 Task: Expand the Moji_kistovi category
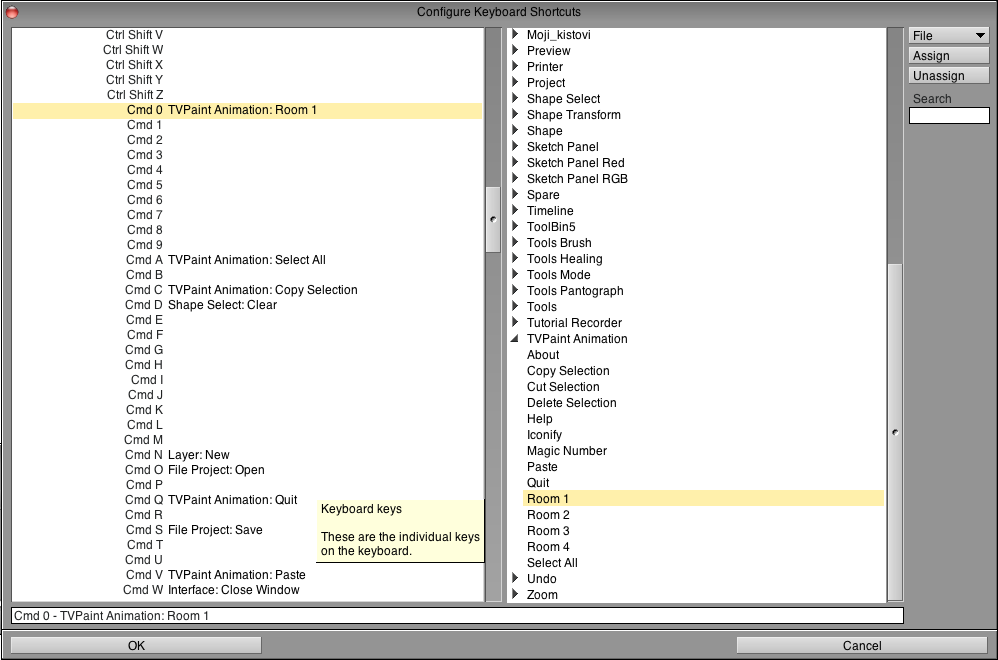pos(516,34)
